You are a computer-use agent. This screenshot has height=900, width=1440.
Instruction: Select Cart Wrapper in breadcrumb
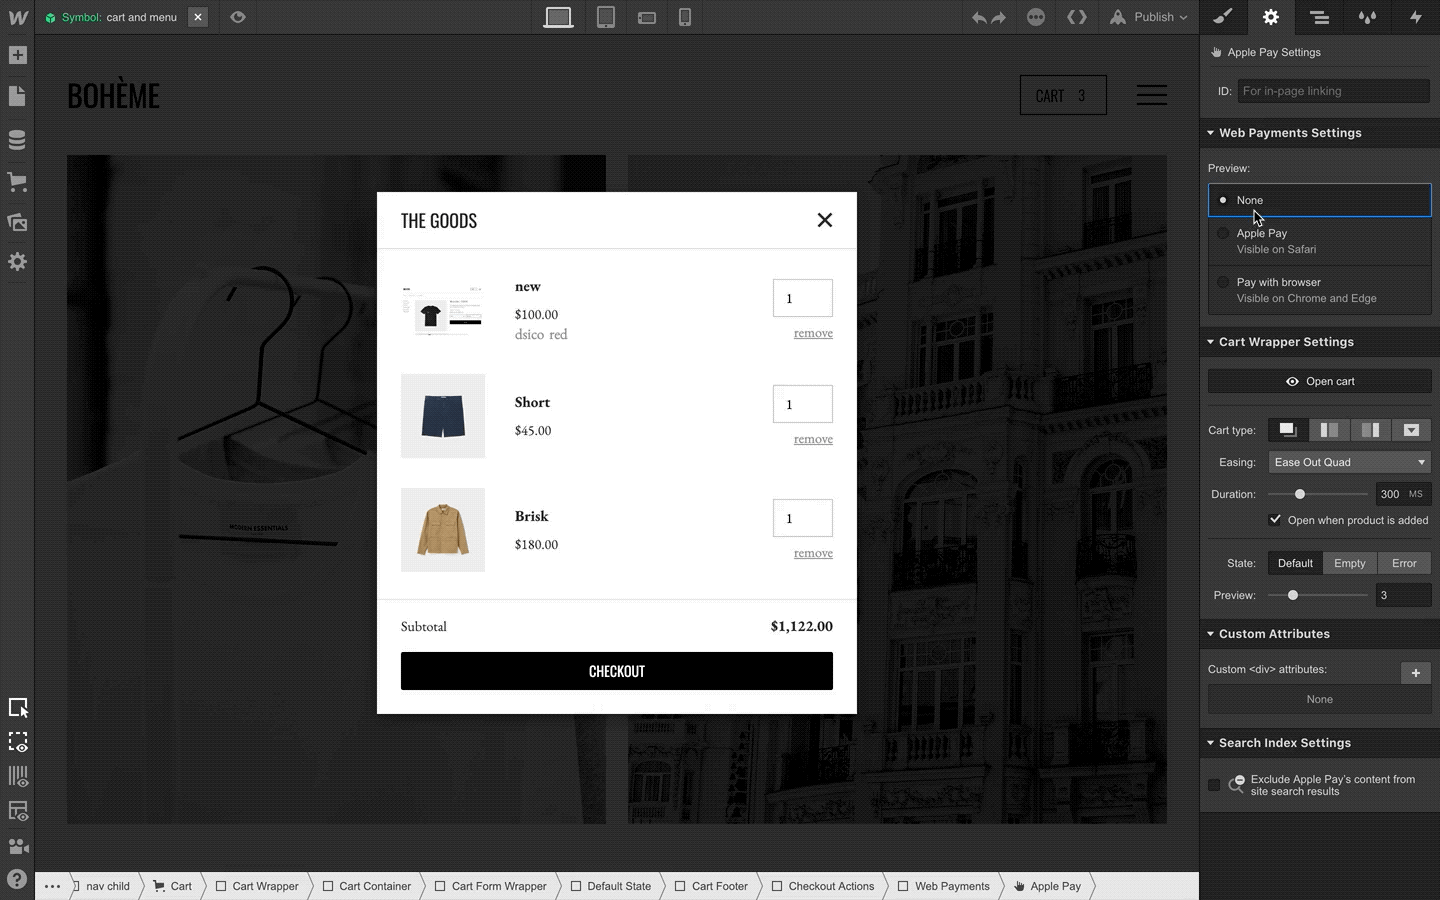pos(256,886)
